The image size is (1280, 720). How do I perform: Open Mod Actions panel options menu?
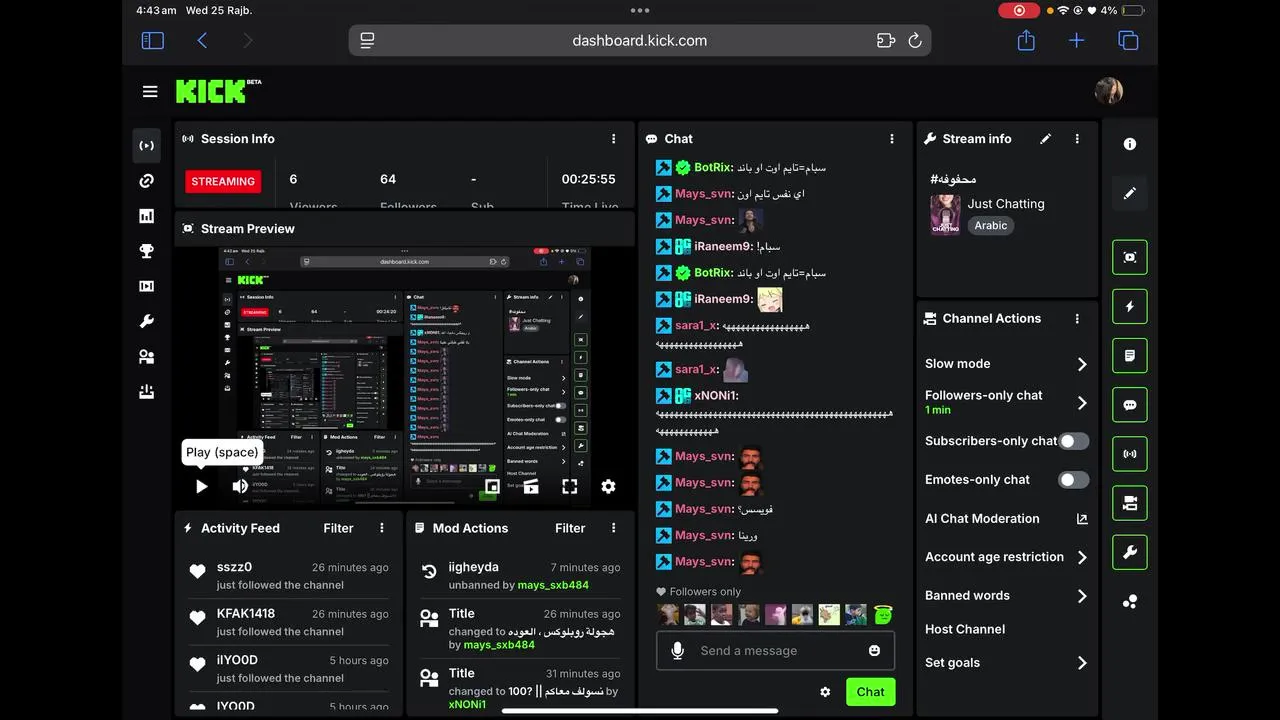(x=614, y=528)
